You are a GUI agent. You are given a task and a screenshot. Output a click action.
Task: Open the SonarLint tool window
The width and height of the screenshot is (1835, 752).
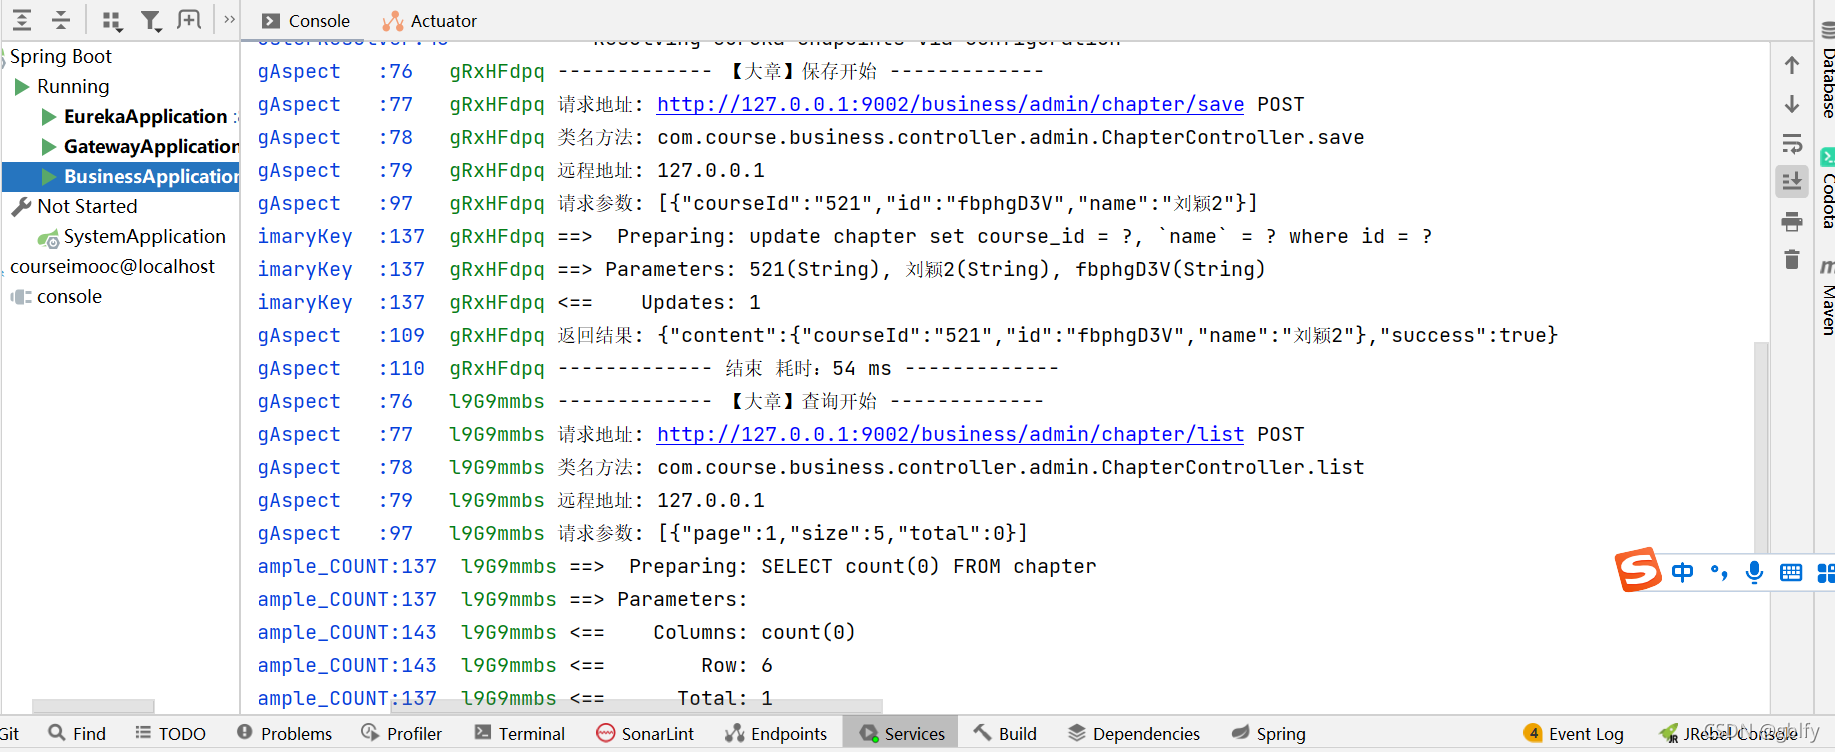coord(644,733)
